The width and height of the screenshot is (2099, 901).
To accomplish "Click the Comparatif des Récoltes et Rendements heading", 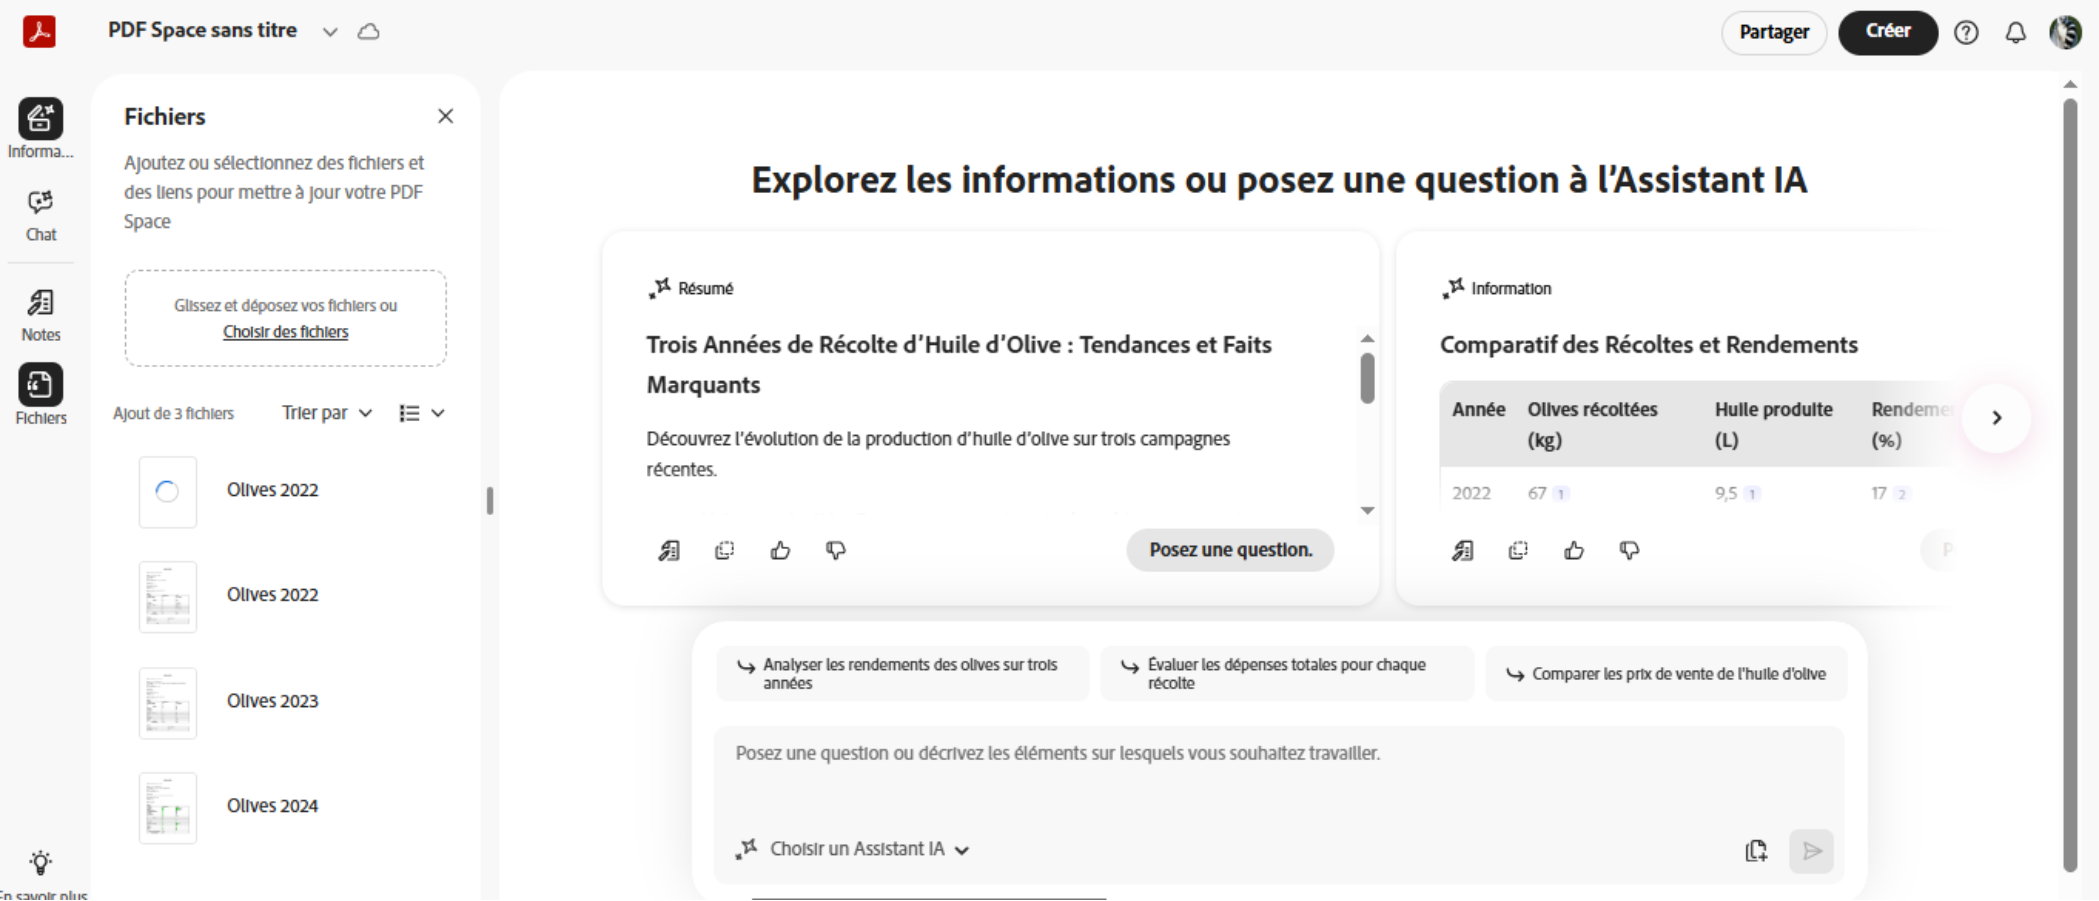I will pyautogui.click(x=1649, y=345).
